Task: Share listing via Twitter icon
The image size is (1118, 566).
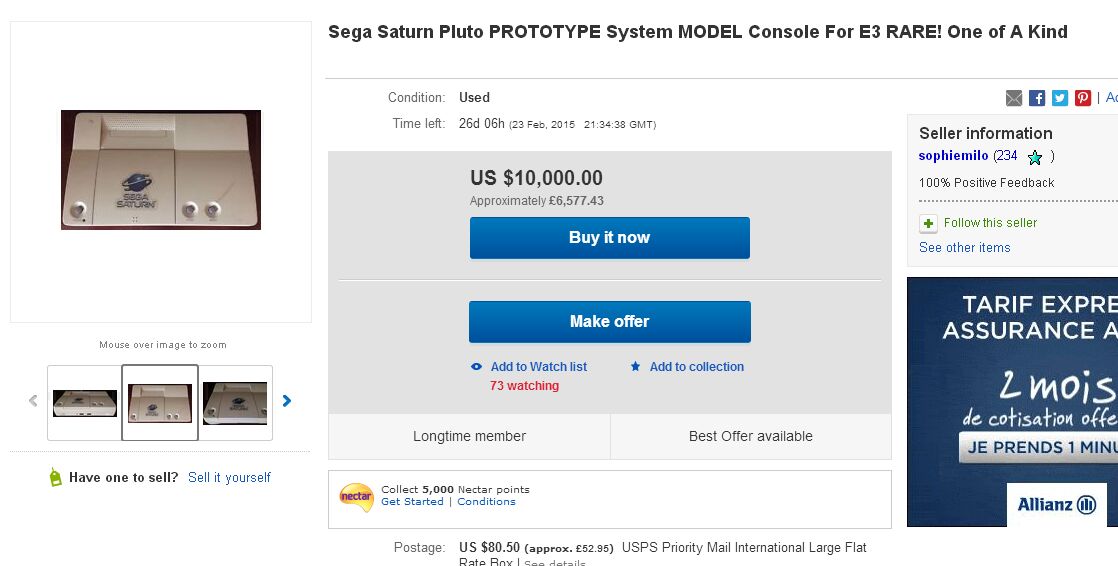Action: [1060, 98]
